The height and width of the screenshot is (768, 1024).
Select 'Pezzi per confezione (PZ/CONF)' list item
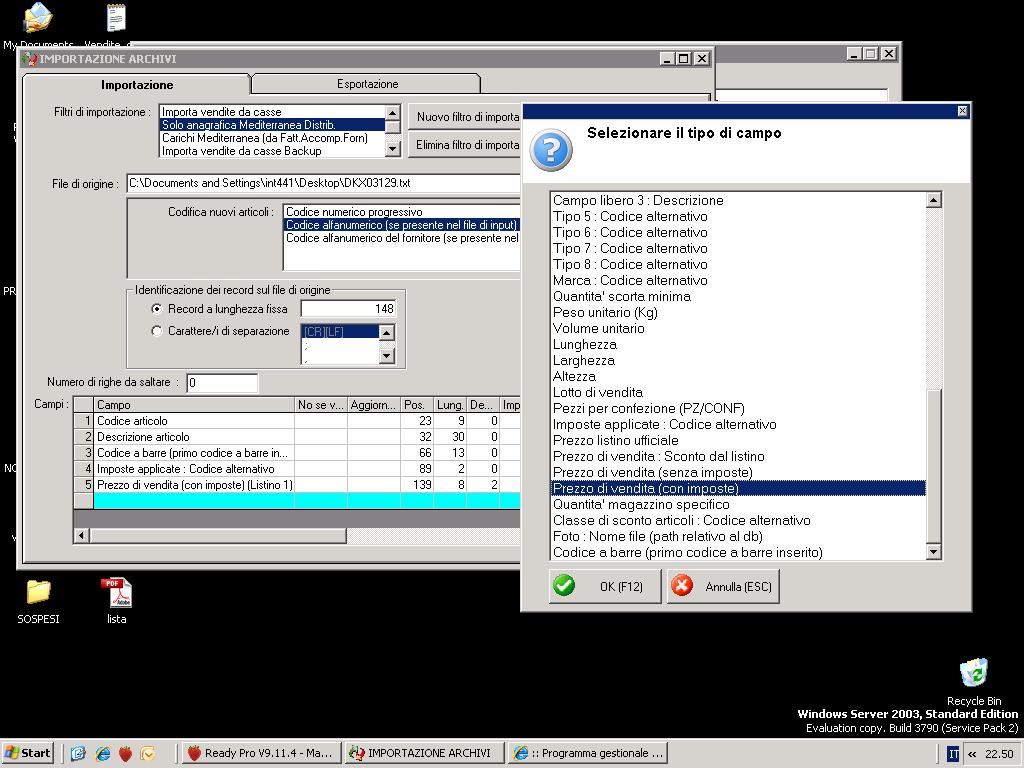pos(739,408)
